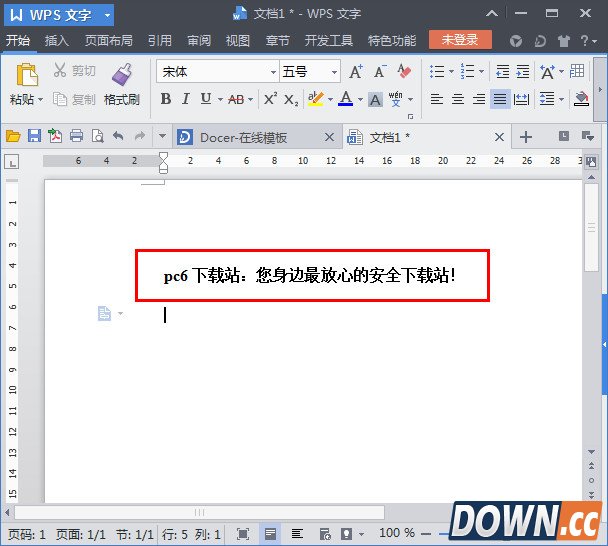Screen dimensions: 608x546
Task: Select the Format Painter brush
Action: (122, 74)
